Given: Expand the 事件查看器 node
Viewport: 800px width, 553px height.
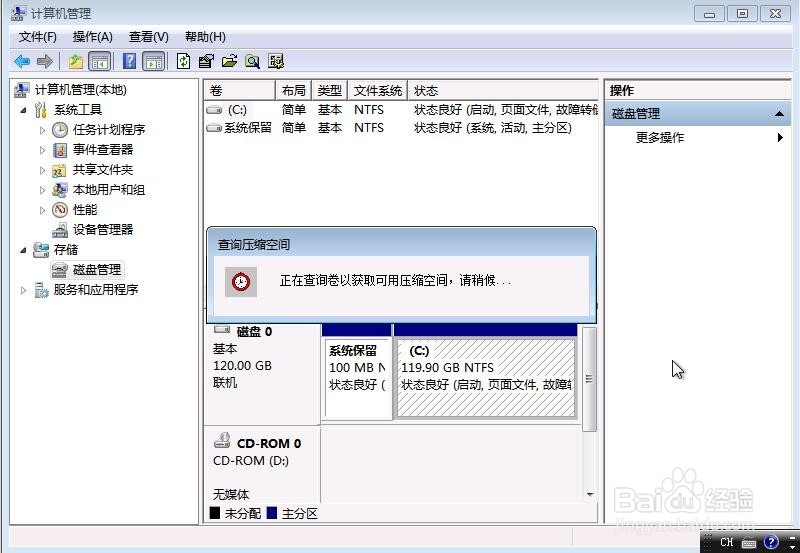Looking at the screenshot, I should (x=42, y=150).
